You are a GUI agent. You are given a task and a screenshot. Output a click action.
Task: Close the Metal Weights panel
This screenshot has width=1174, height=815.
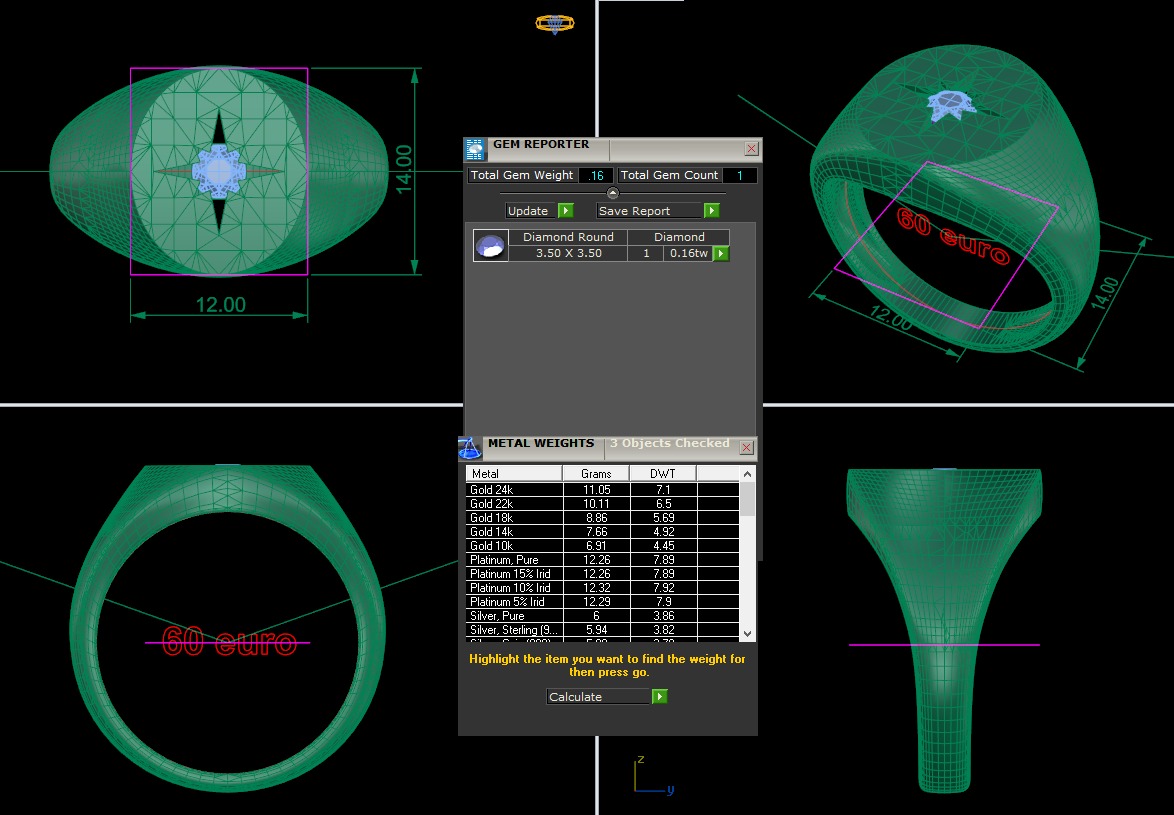[x=746, y=447]
